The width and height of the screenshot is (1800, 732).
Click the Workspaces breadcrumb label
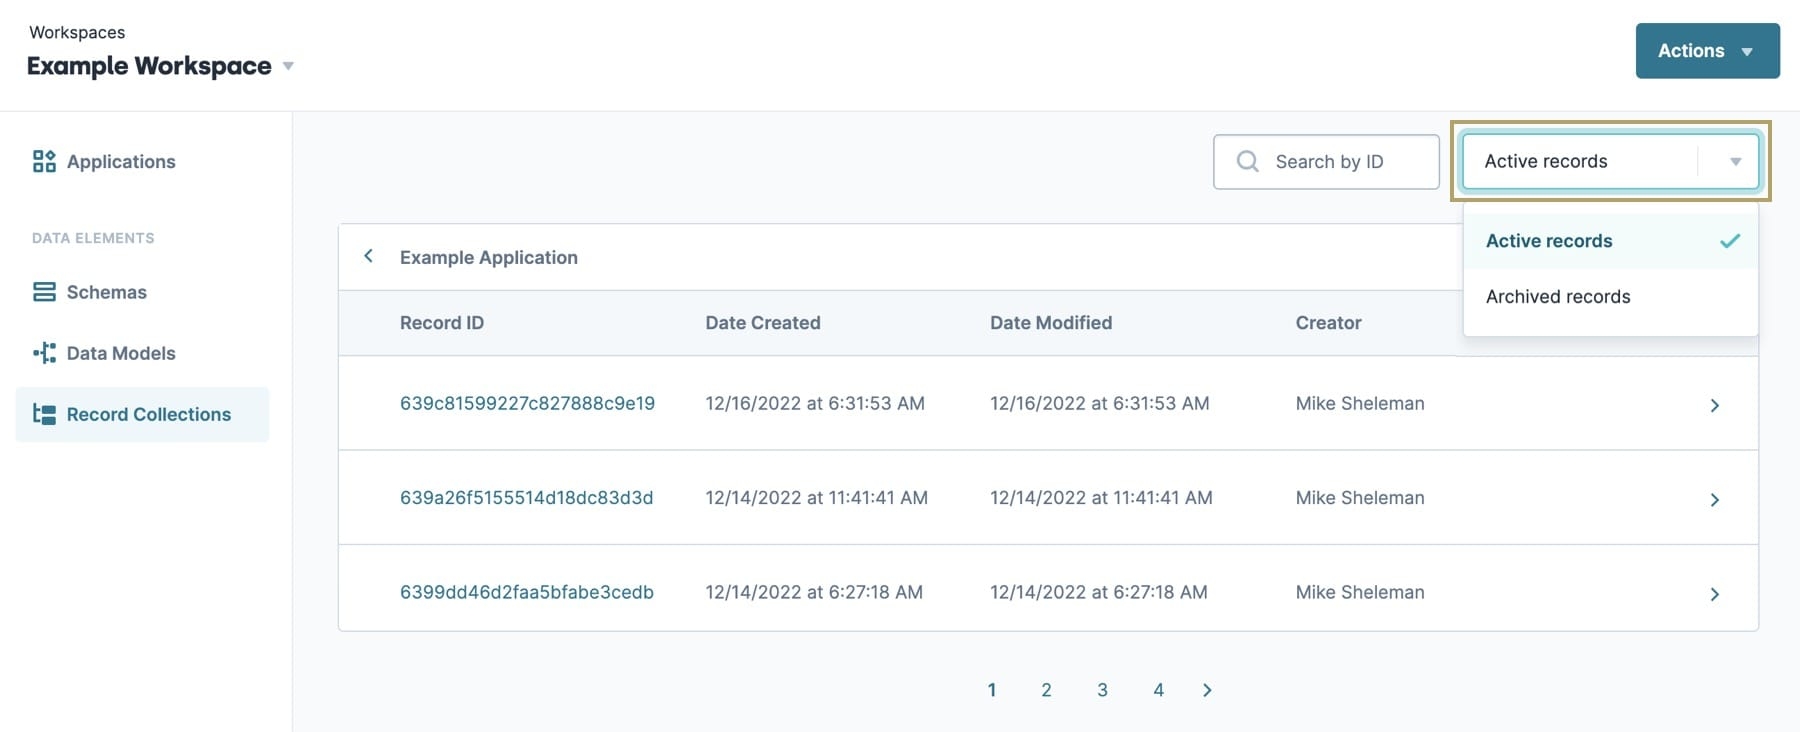[77, 32]
